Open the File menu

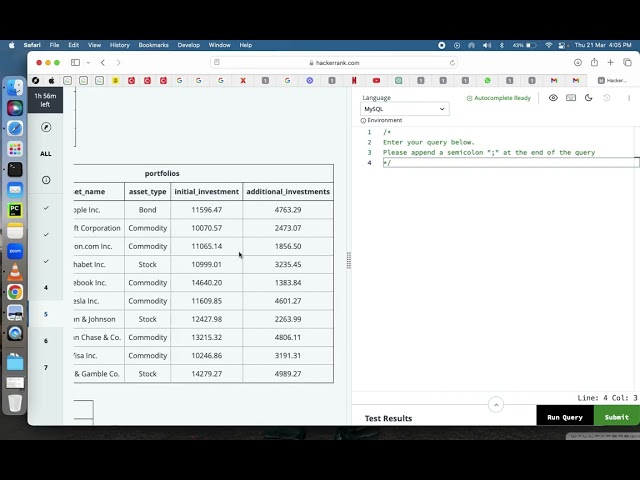point(54,45)
